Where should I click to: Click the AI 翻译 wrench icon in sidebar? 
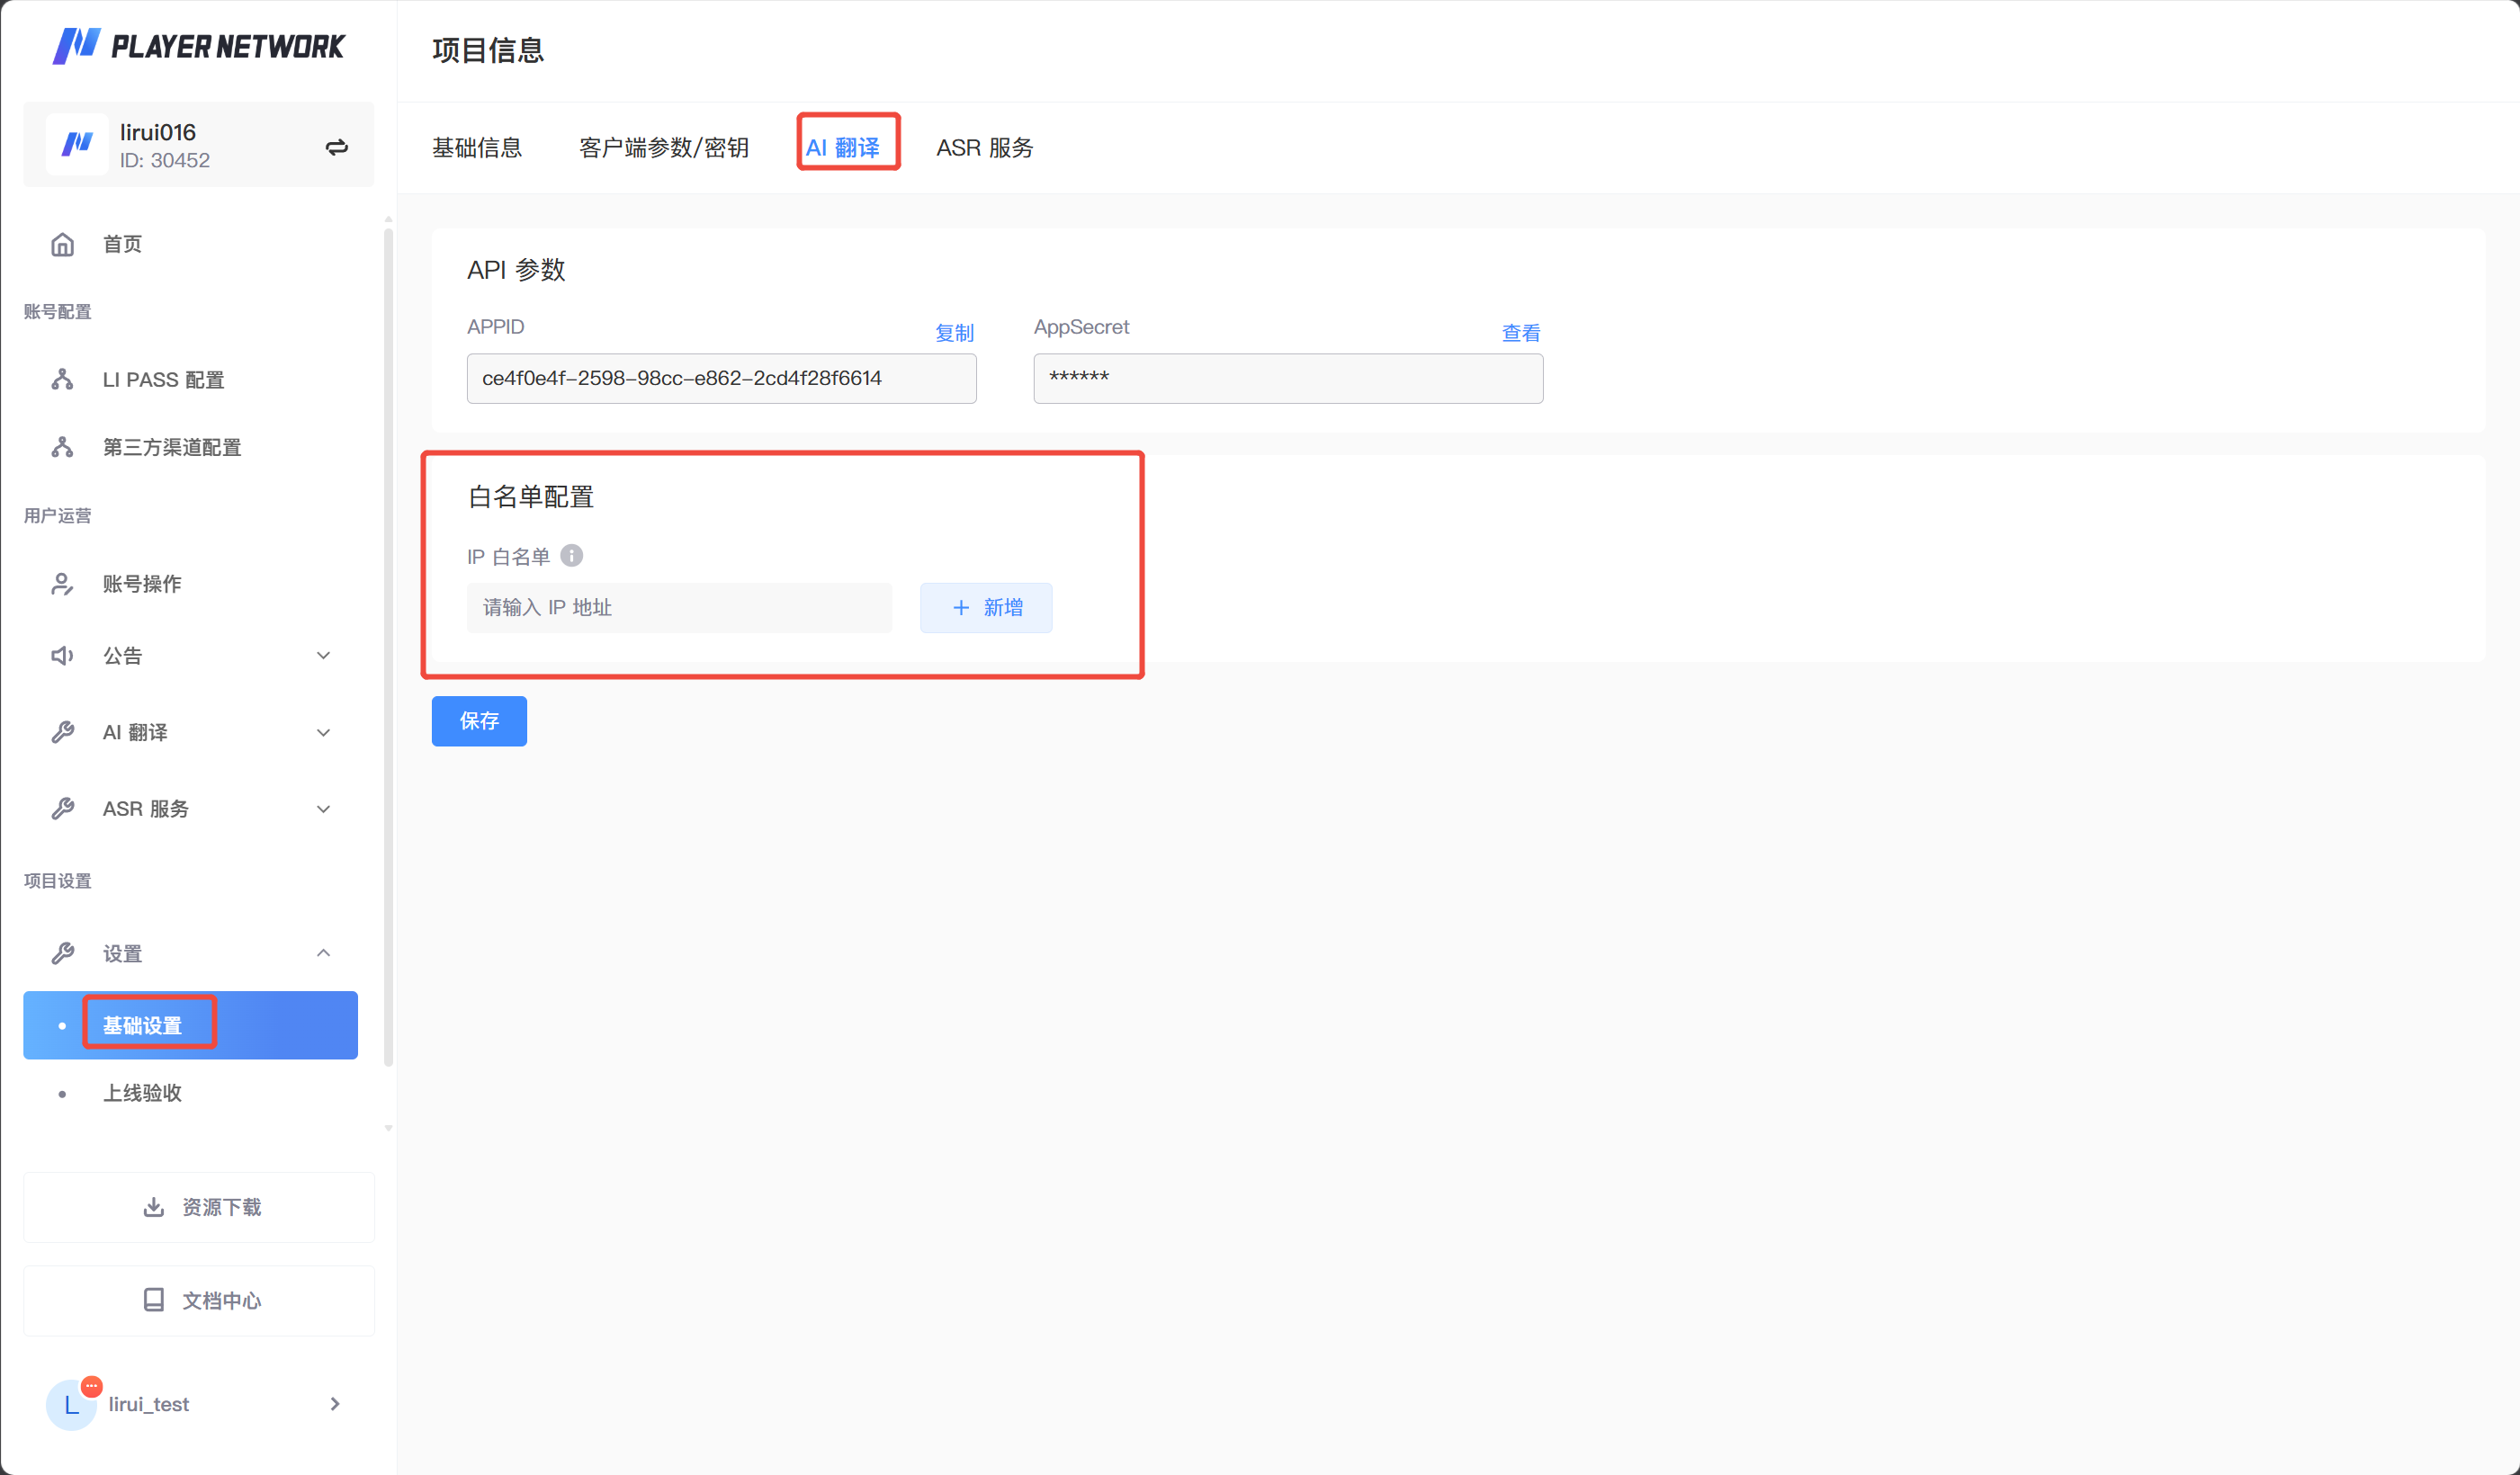(62, 732)
